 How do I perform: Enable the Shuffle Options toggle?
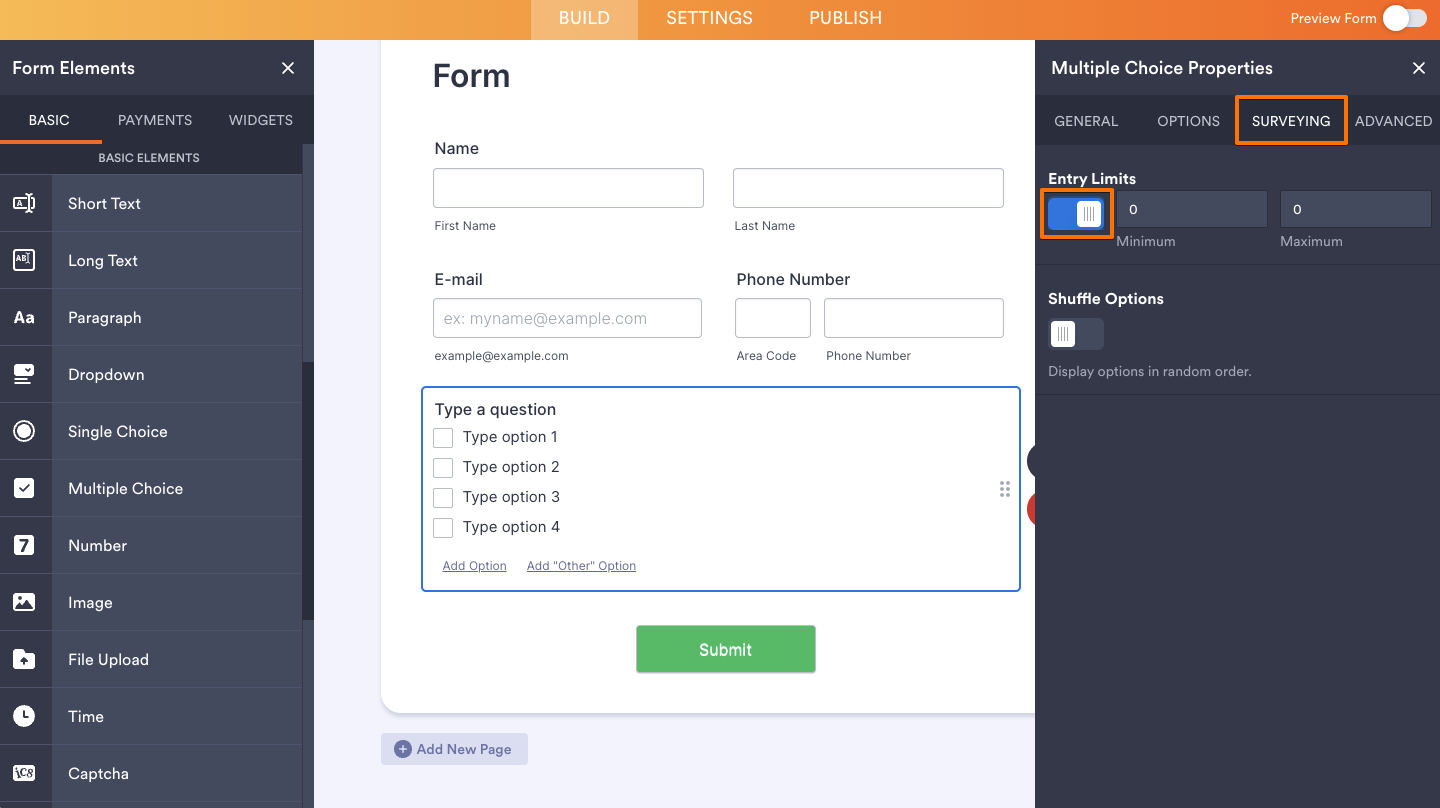[x=1074, y=333]
